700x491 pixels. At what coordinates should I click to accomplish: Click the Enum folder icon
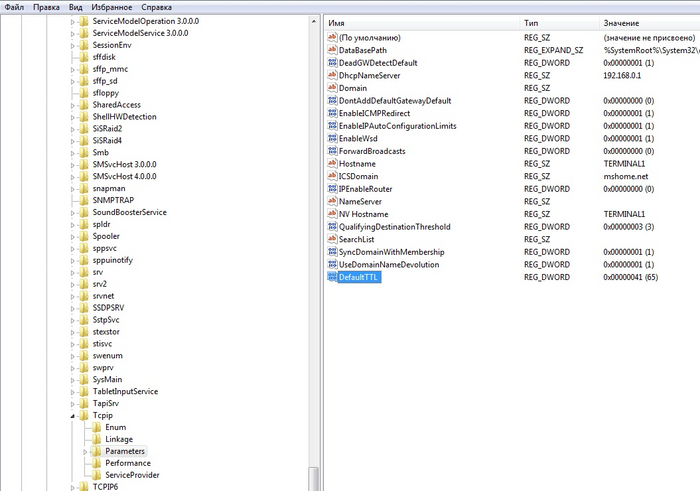click(x=96, y=428)
